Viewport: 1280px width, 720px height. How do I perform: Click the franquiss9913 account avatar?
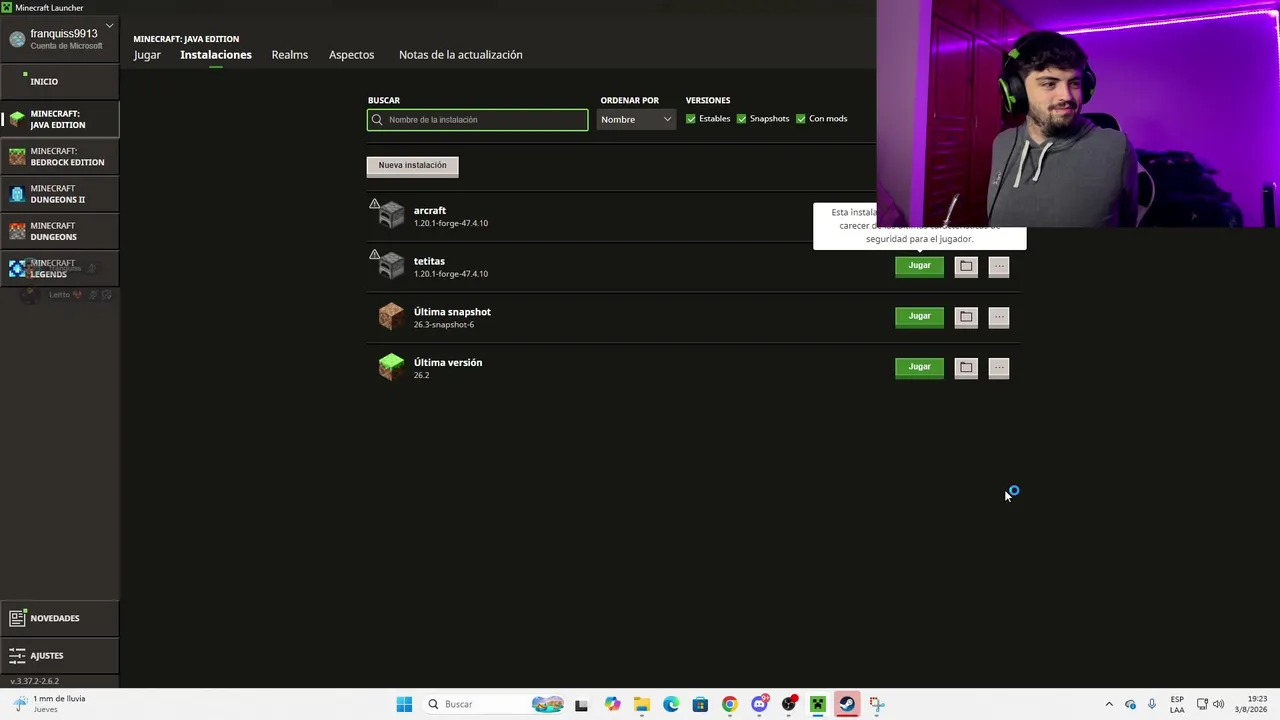pos(17,39)
